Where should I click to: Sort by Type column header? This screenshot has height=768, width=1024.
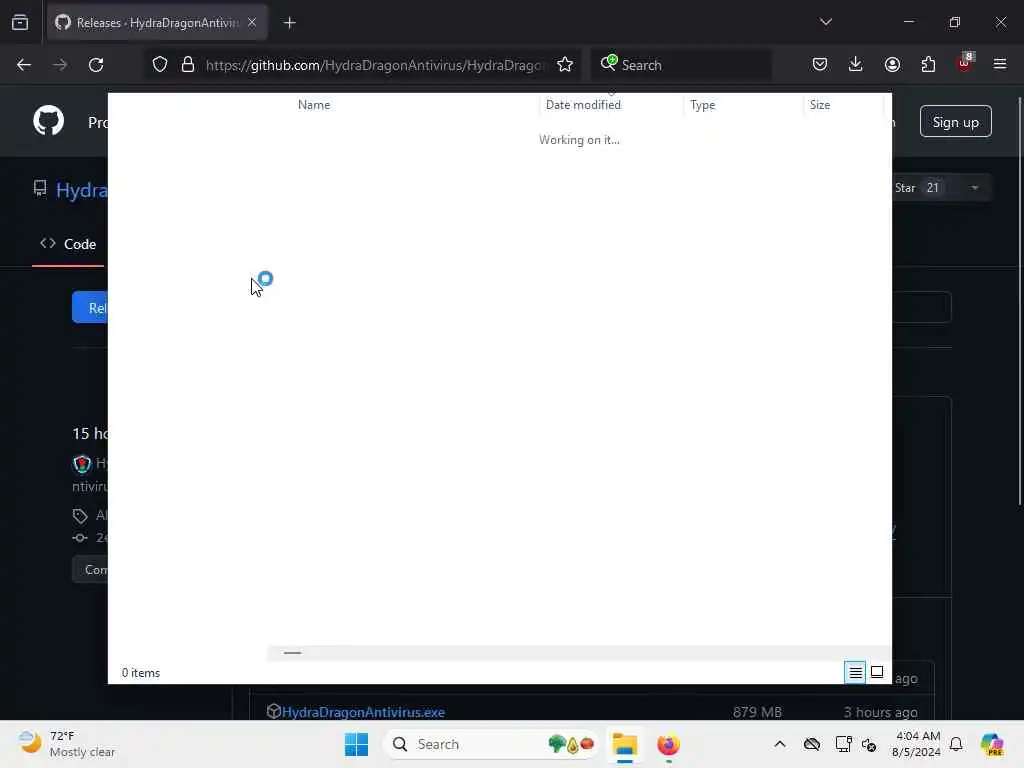(x=703, y=104)
